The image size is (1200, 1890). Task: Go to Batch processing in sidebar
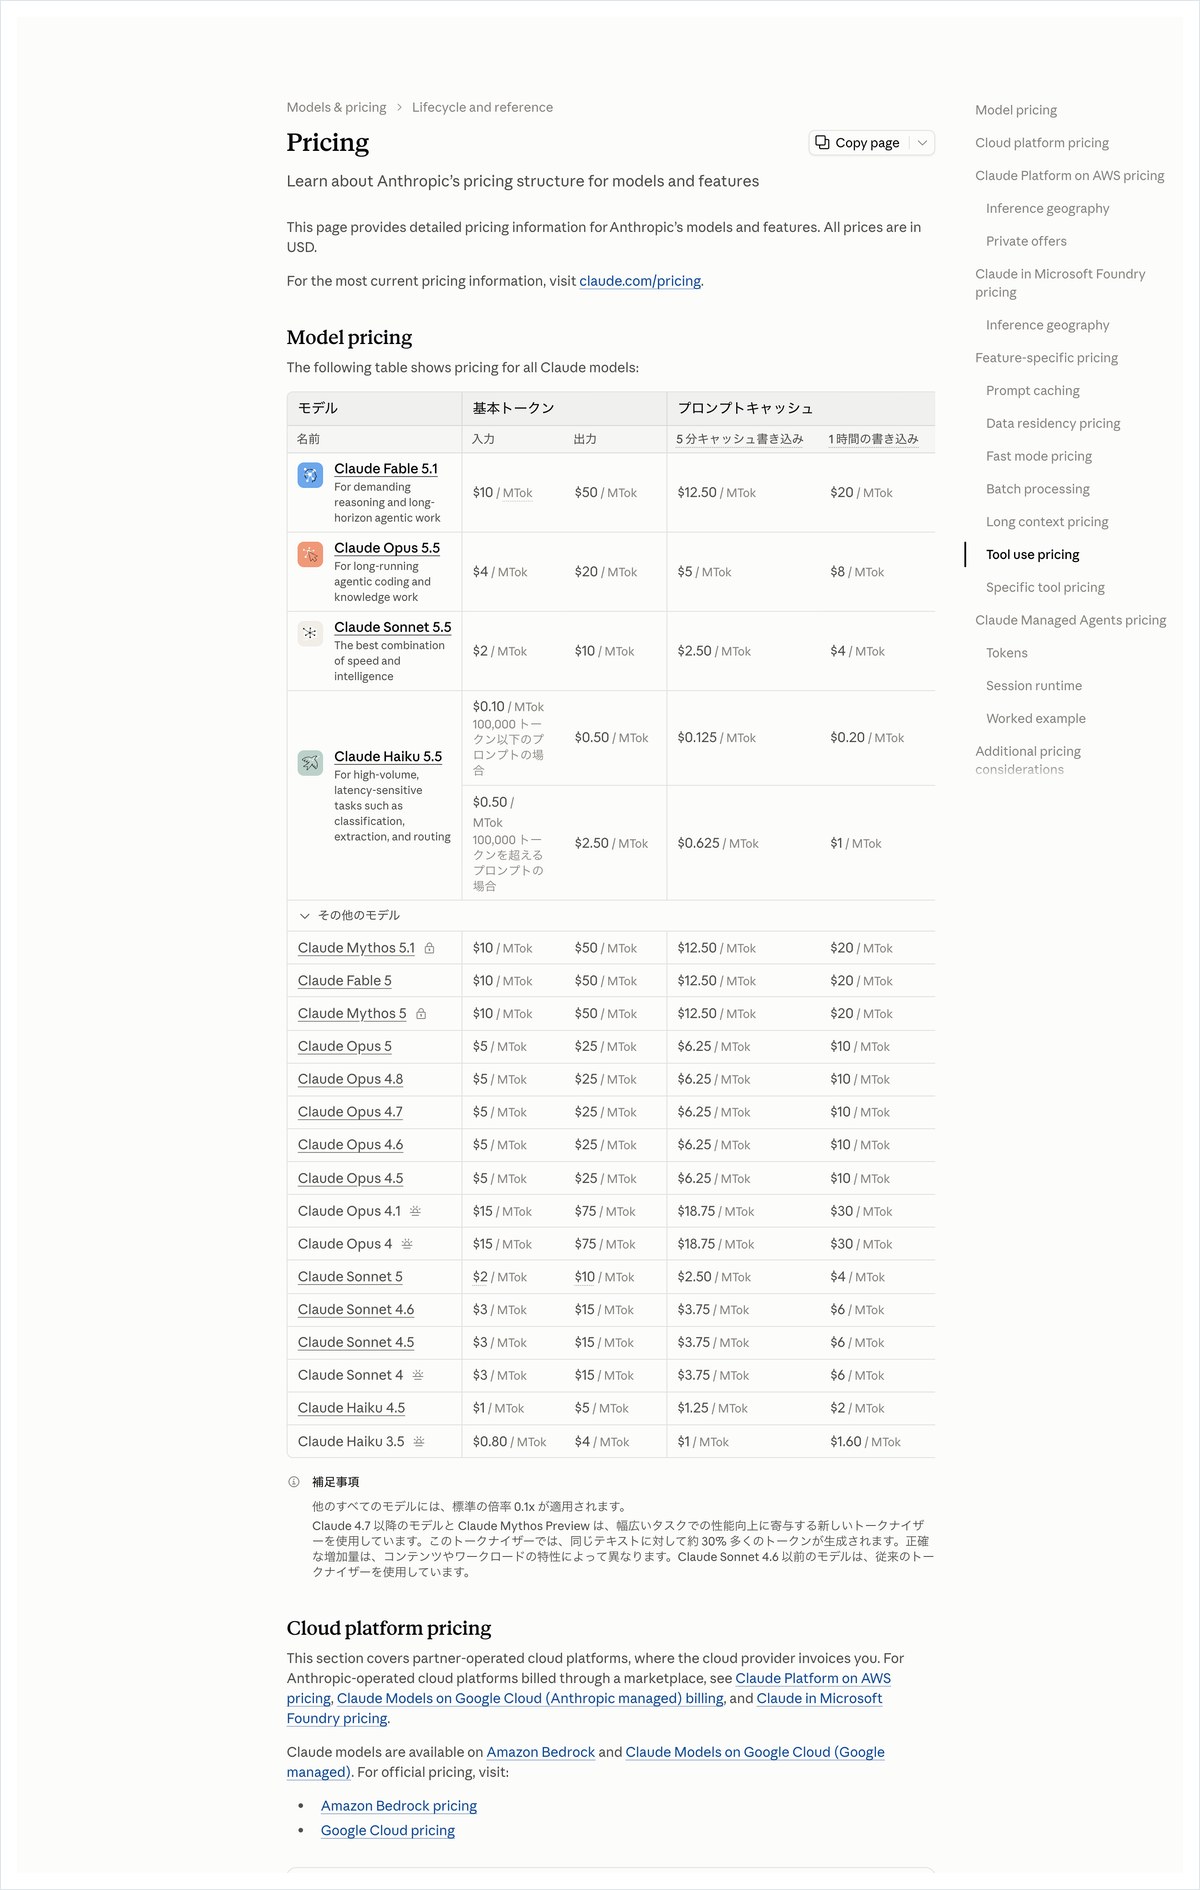[x=1038, y=489]
